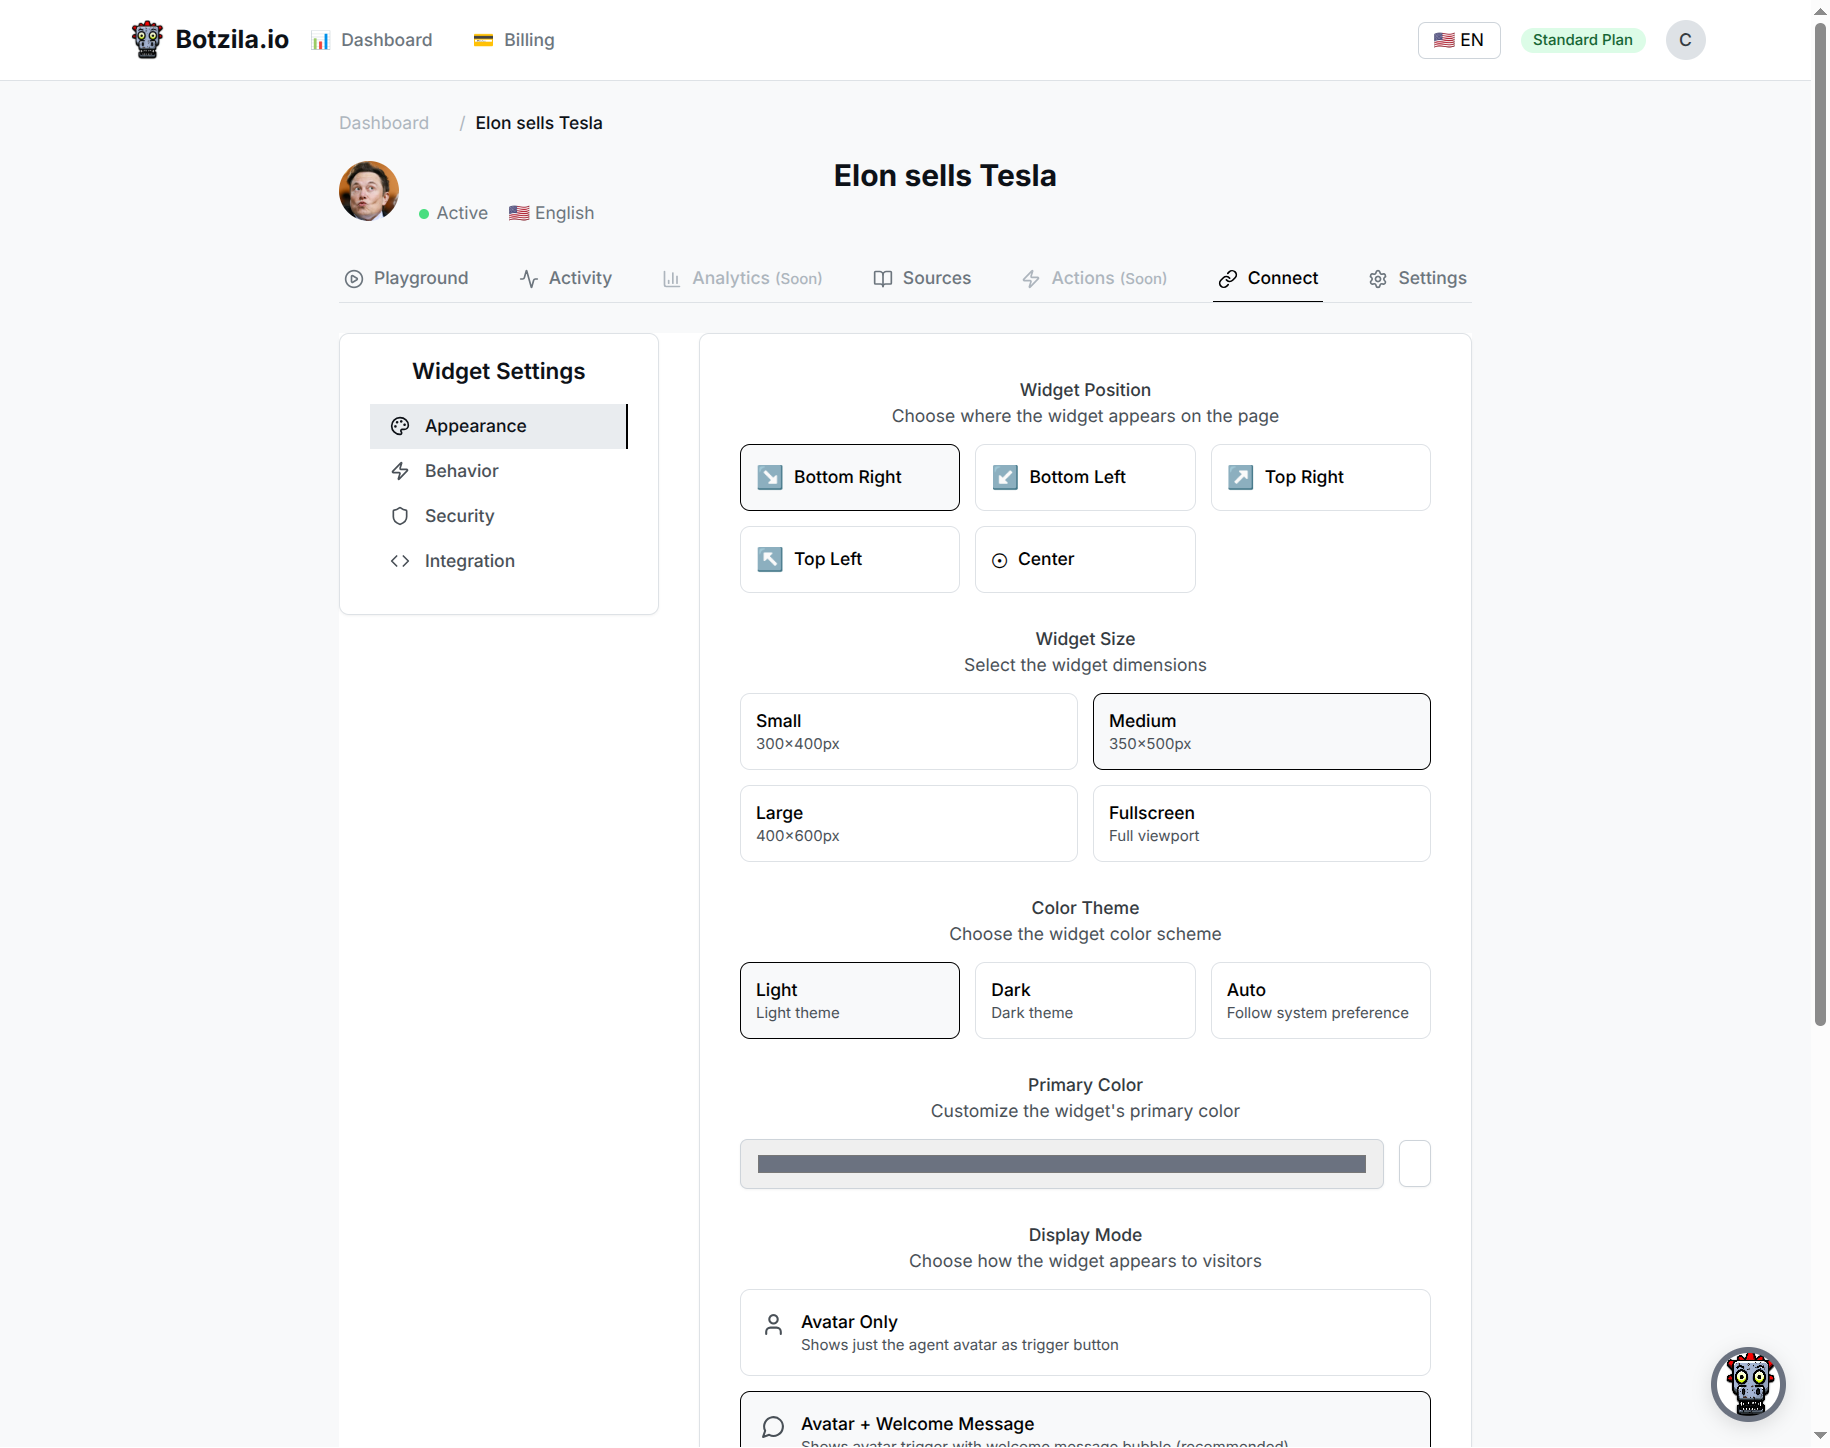
Task: Switch to the Playground tab
Action: click(406, 278)
